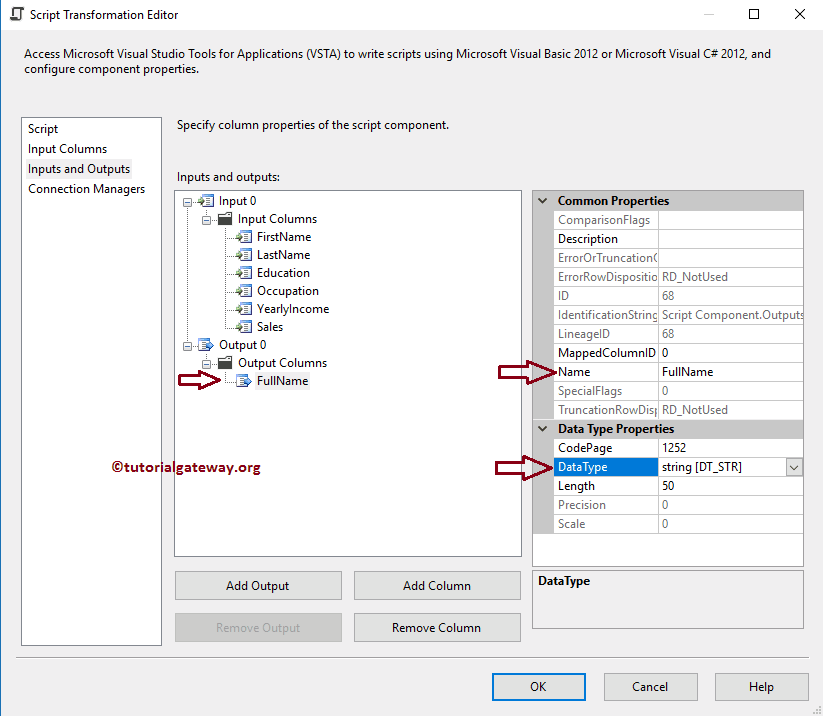Screen dimensions: 823x716
Task: Maximize the editor window
Action: (754, 14)
